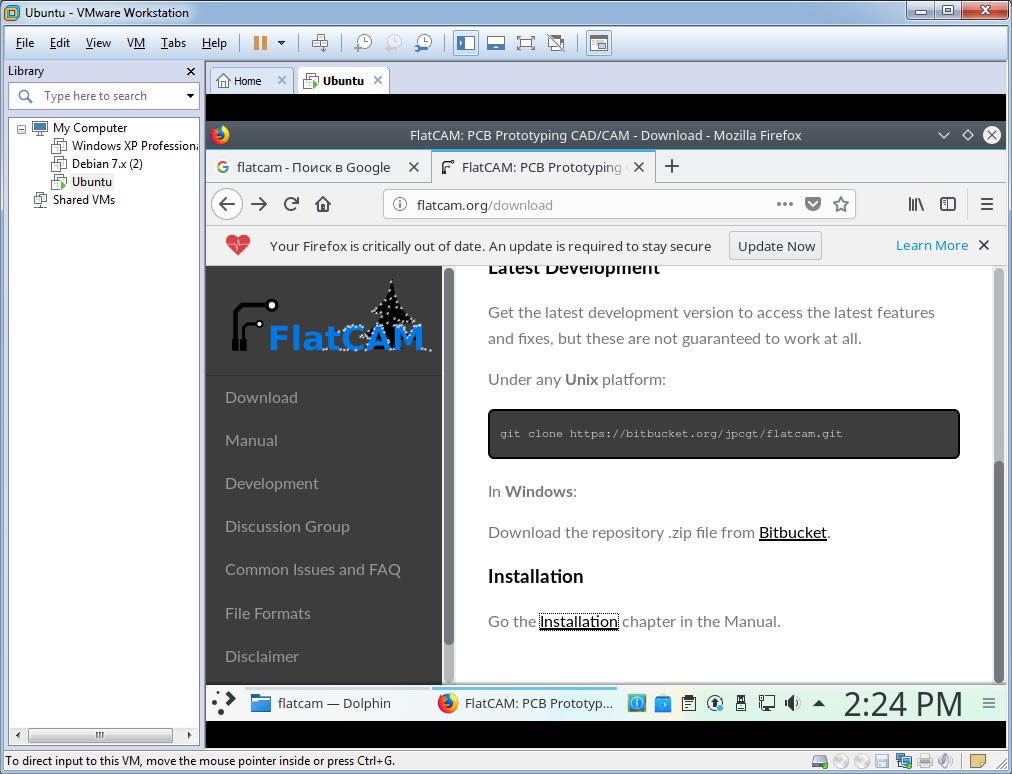The image size is (1012, 774).
Task: Open the Library search dropdown arrow
Action: (x=190, y=96)
